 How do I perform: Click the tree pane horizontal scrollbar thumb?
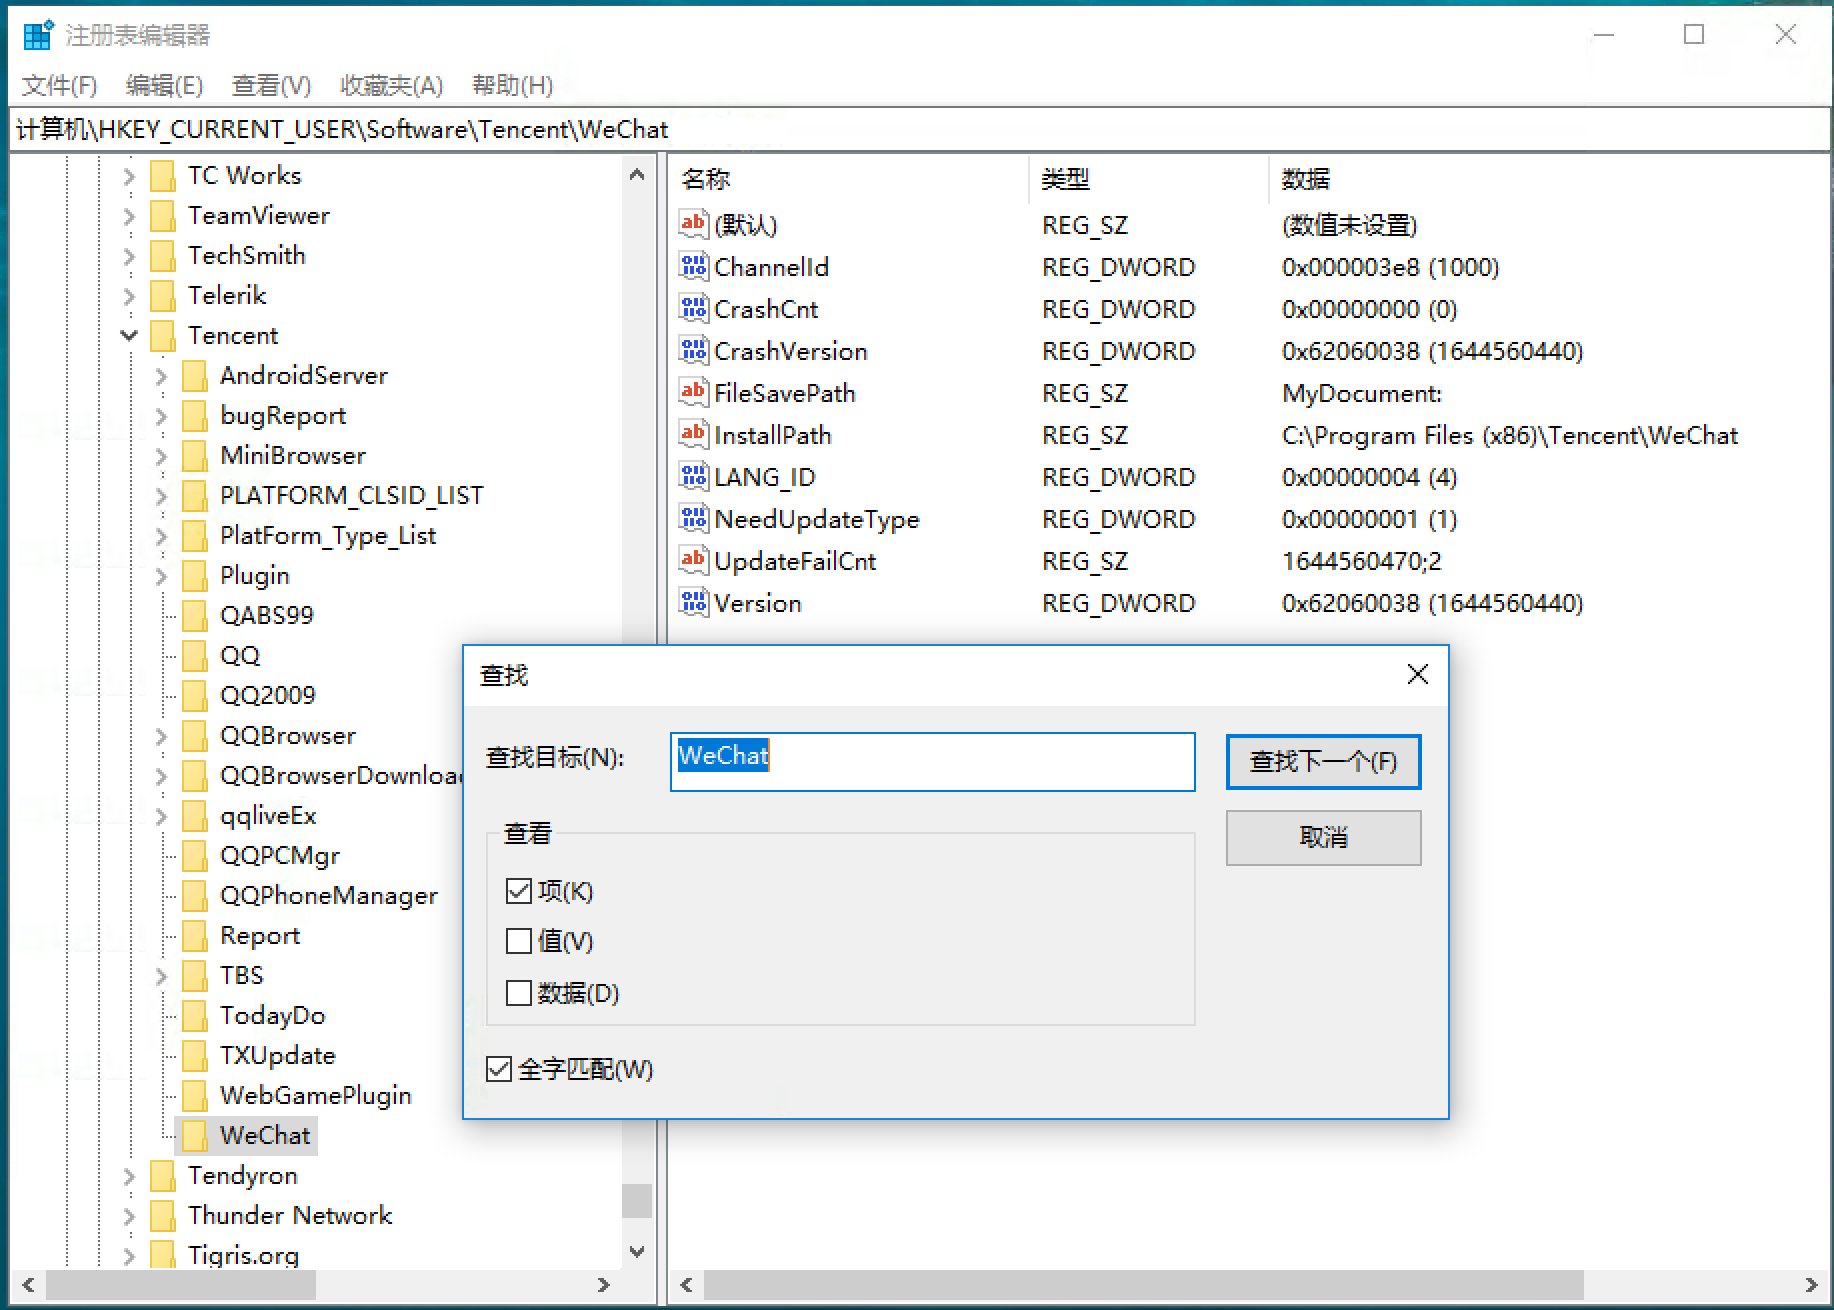click(181, 1285)
